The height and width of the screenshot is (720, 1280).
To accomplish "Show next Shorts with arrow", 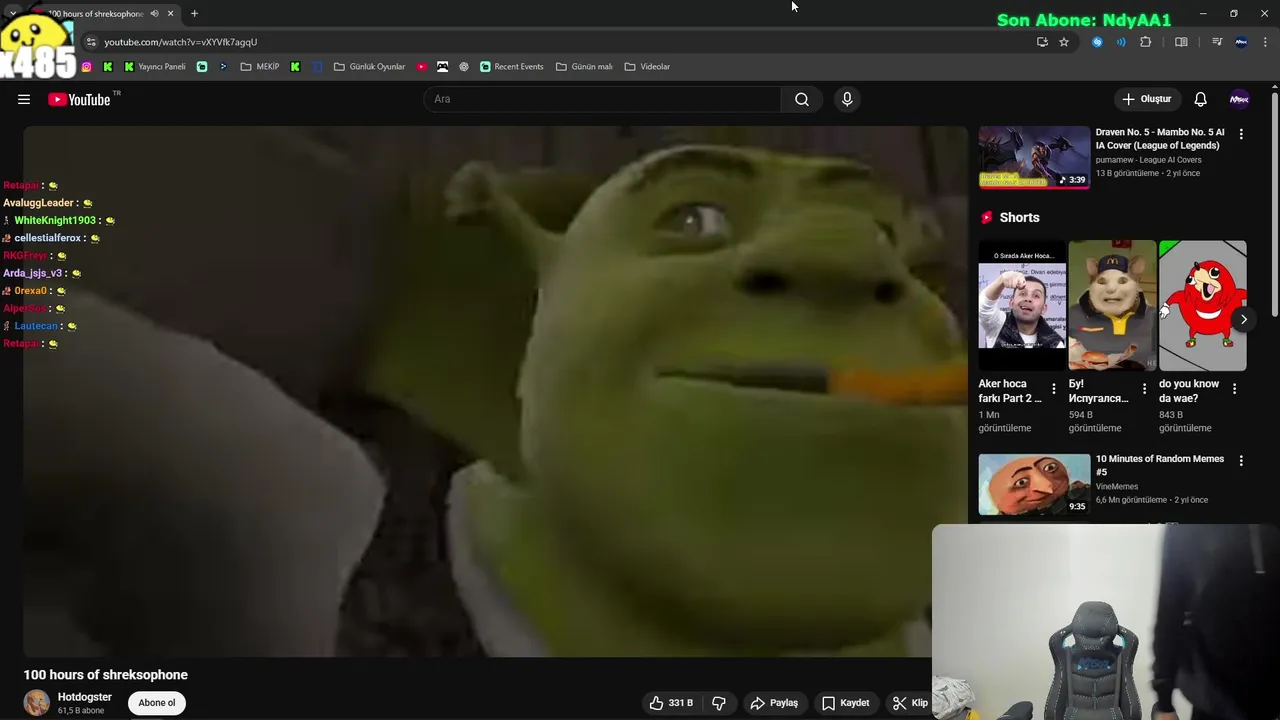I will (1243, 320).
